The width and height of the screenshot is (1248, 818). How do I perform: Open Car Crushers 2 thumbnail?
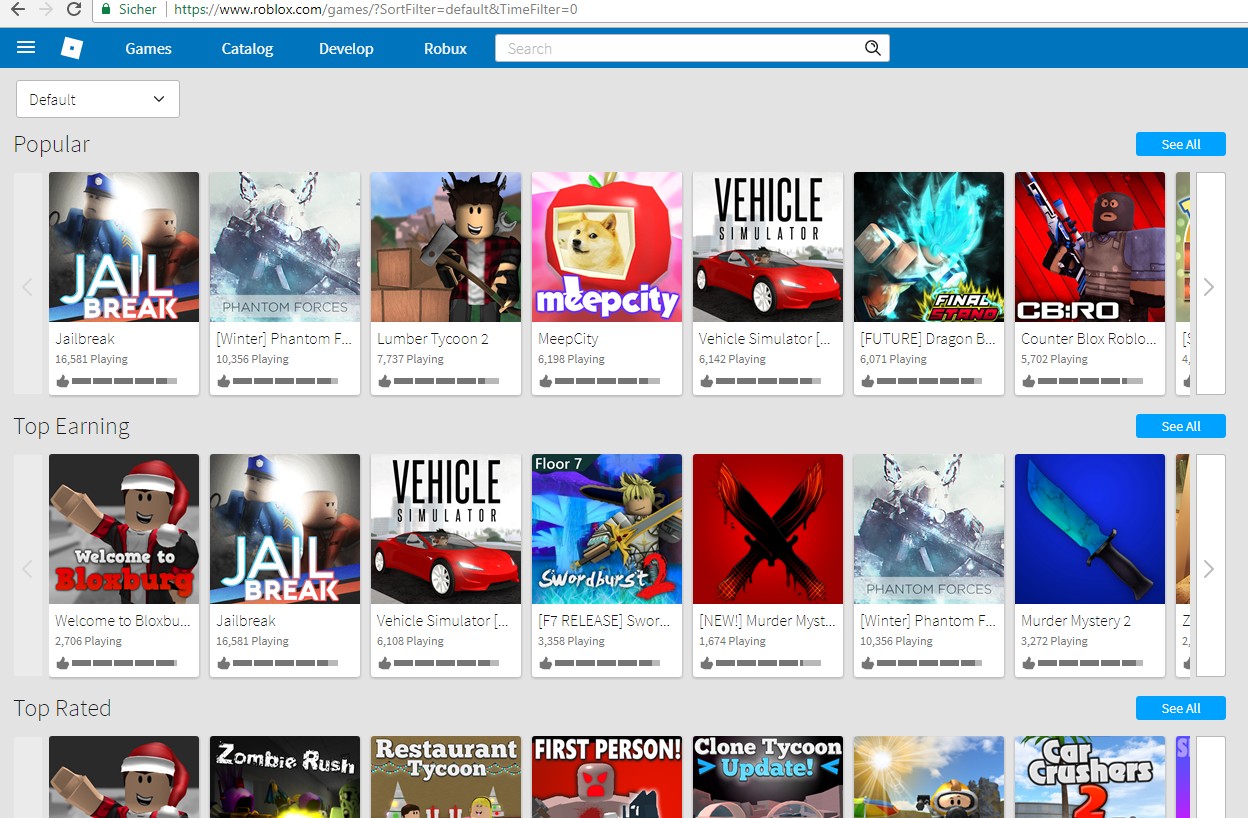click(1090, 777)
